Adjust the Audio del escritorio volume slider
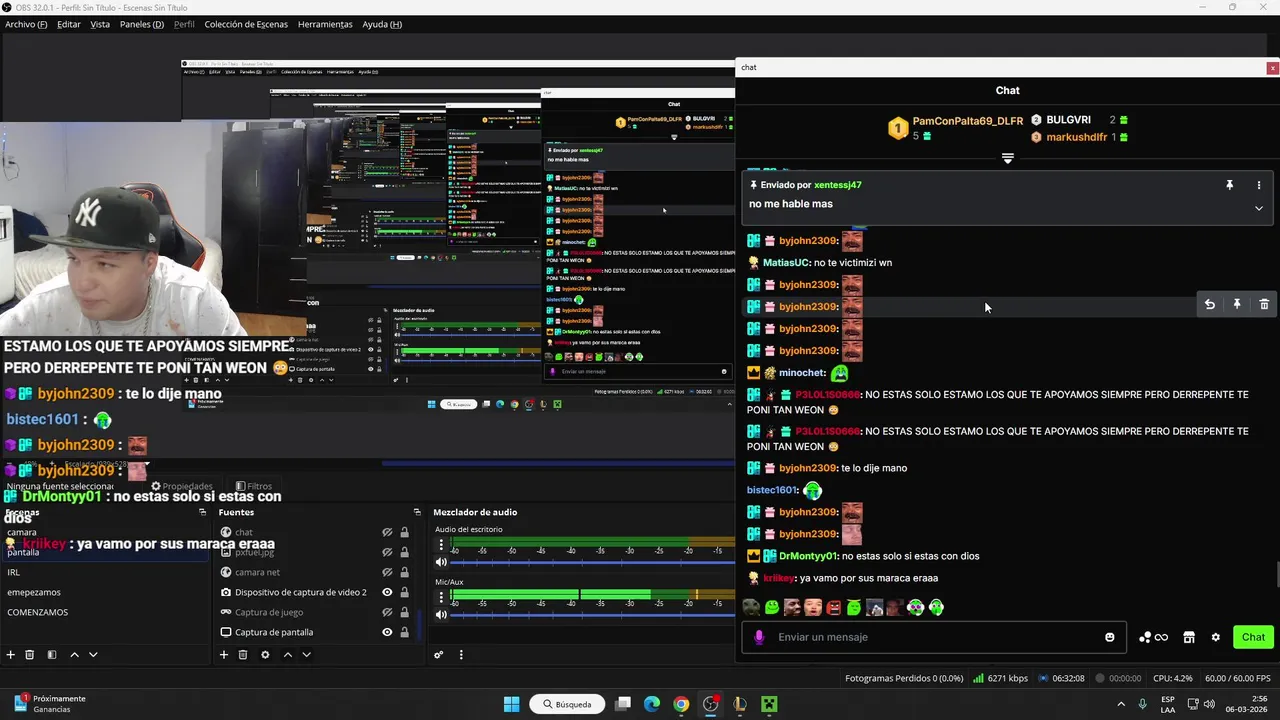 point(595,562)
